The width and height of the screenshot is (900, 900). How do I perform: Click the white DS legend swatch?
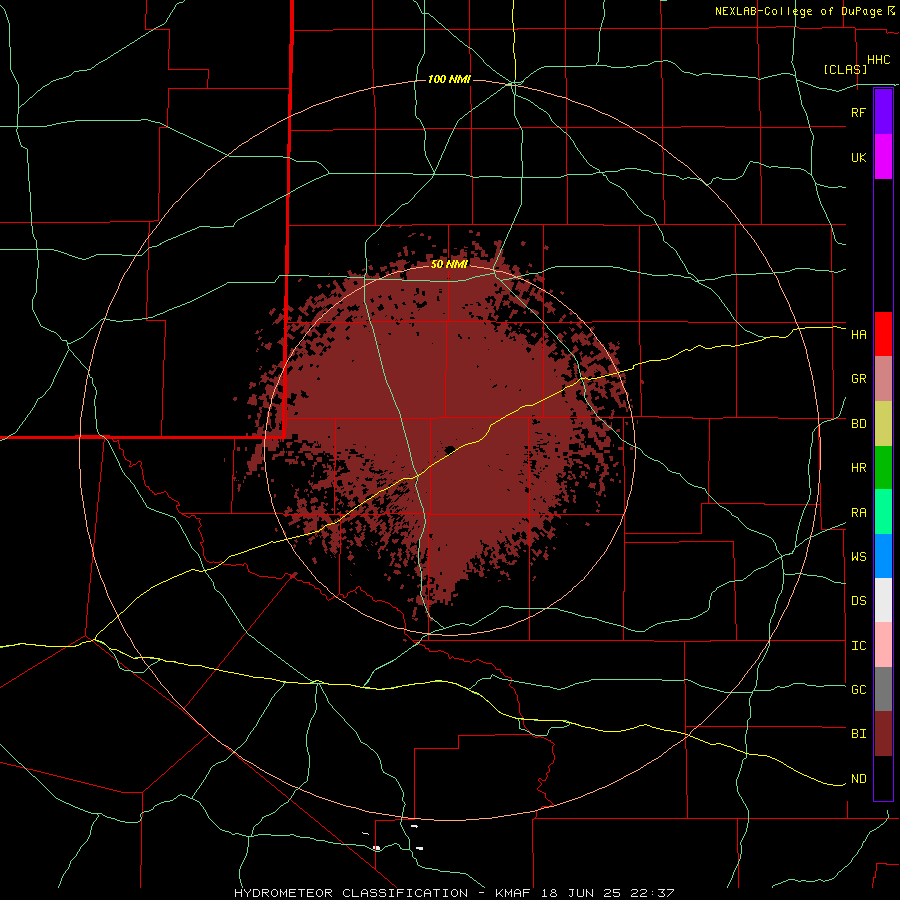point(883,600)
